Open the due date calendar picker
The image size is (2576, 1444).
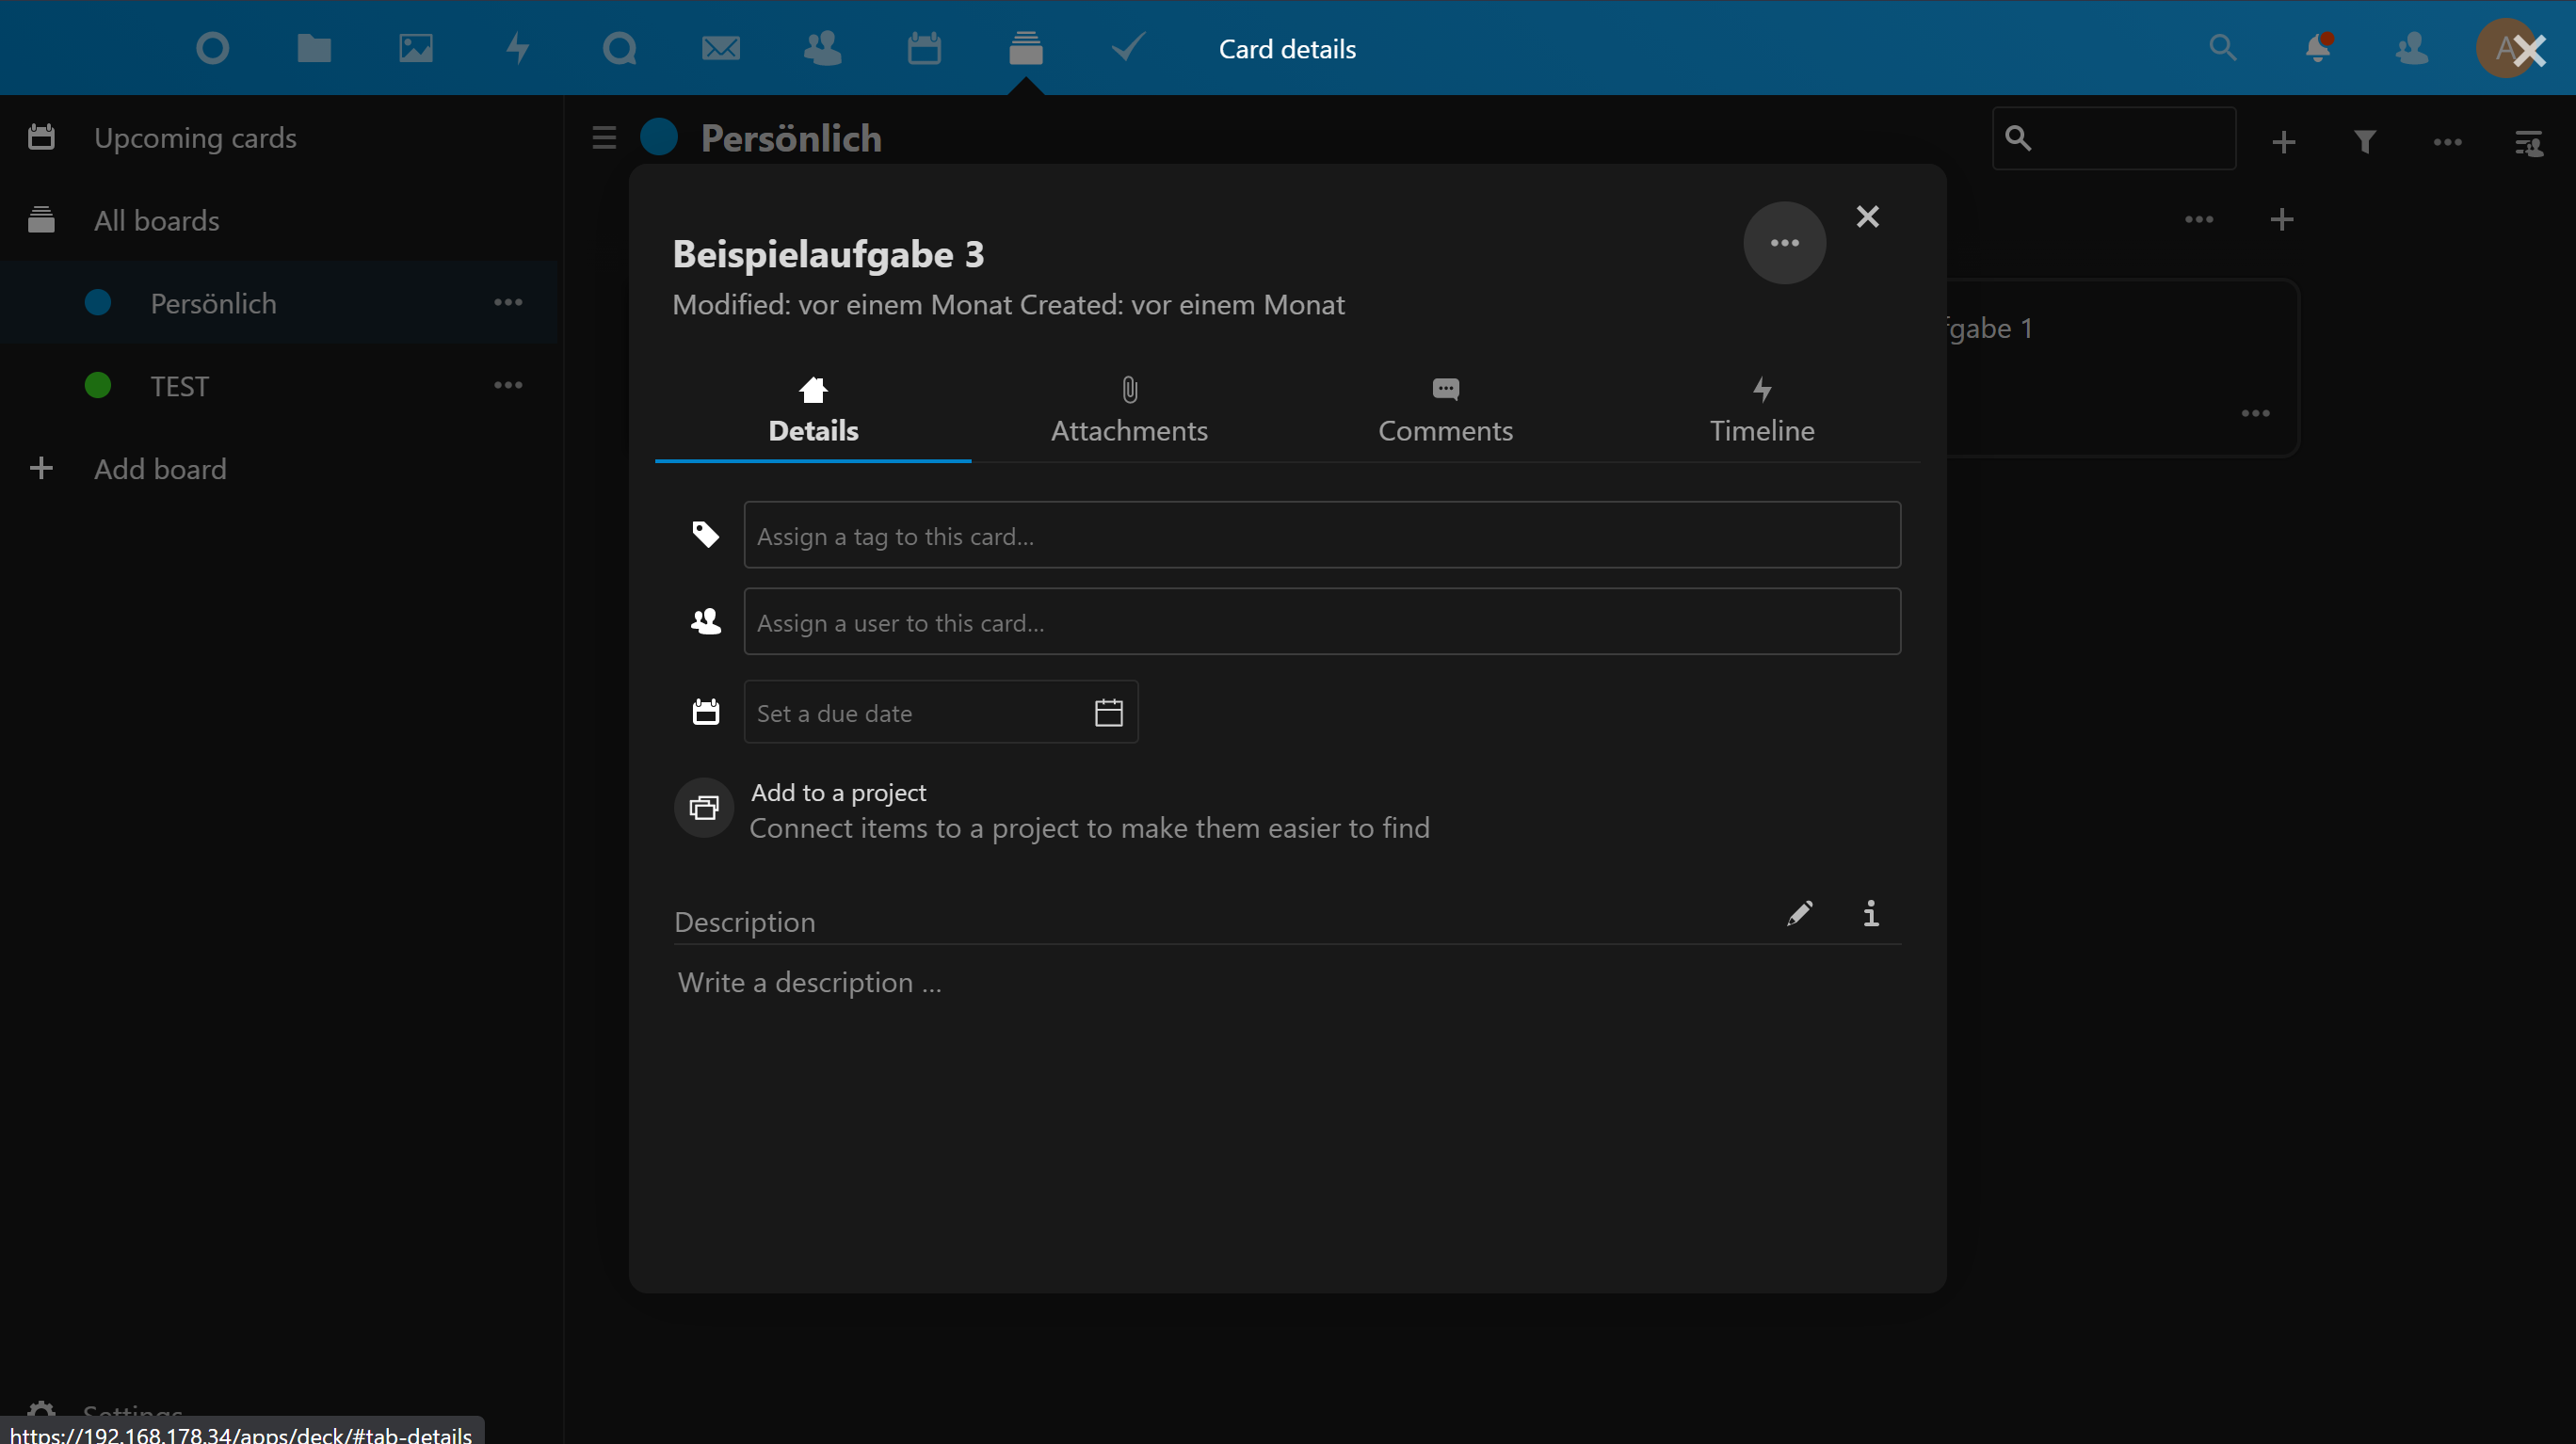1108,713
